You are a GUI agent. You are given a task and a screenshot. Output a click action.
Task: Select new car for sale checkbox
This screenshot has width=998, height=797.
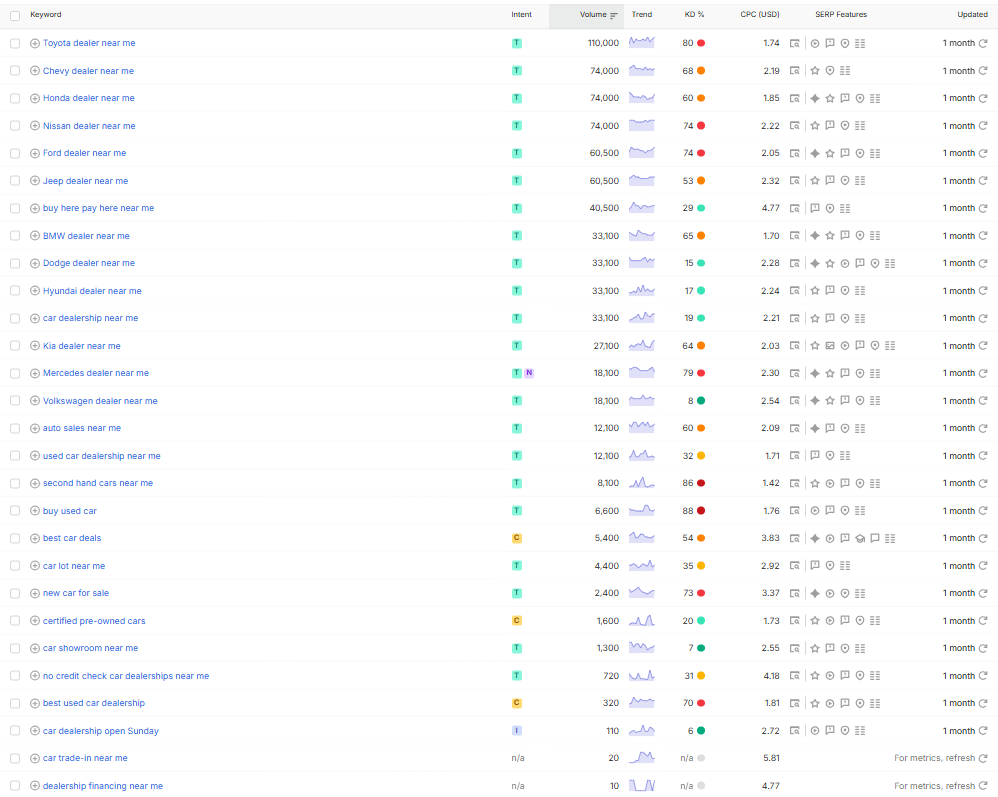[x=15, y=593]
